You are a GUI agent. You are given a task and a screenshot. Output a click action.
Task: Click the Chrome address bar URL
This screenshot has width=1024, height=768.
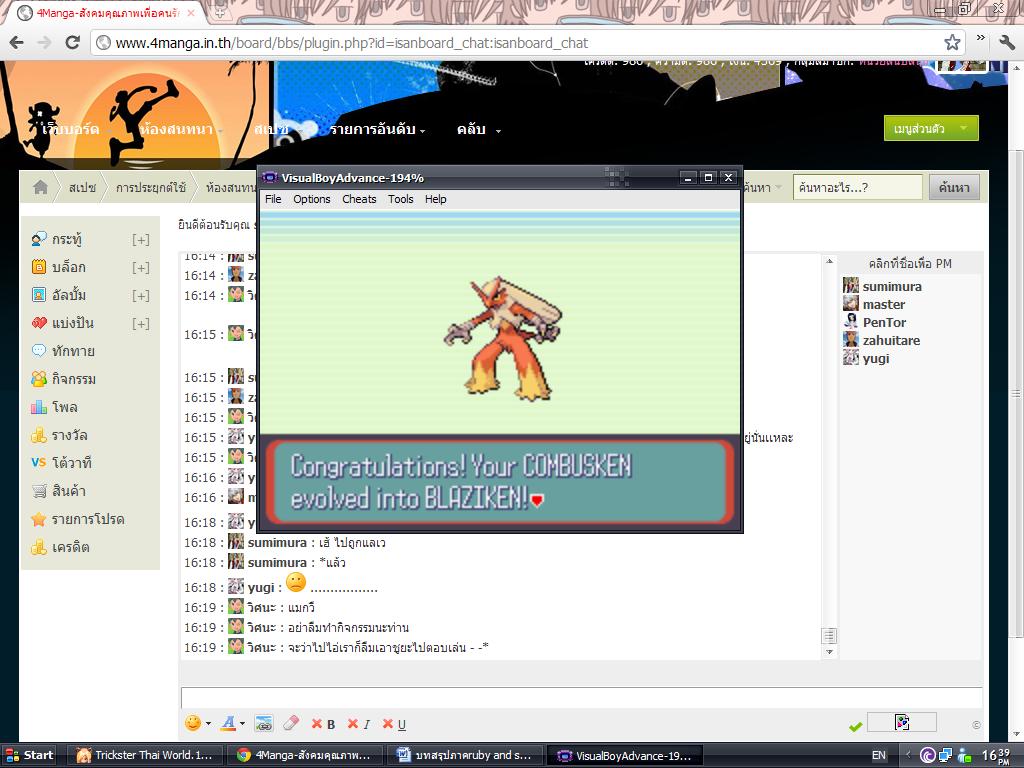(x=351, y=43)
